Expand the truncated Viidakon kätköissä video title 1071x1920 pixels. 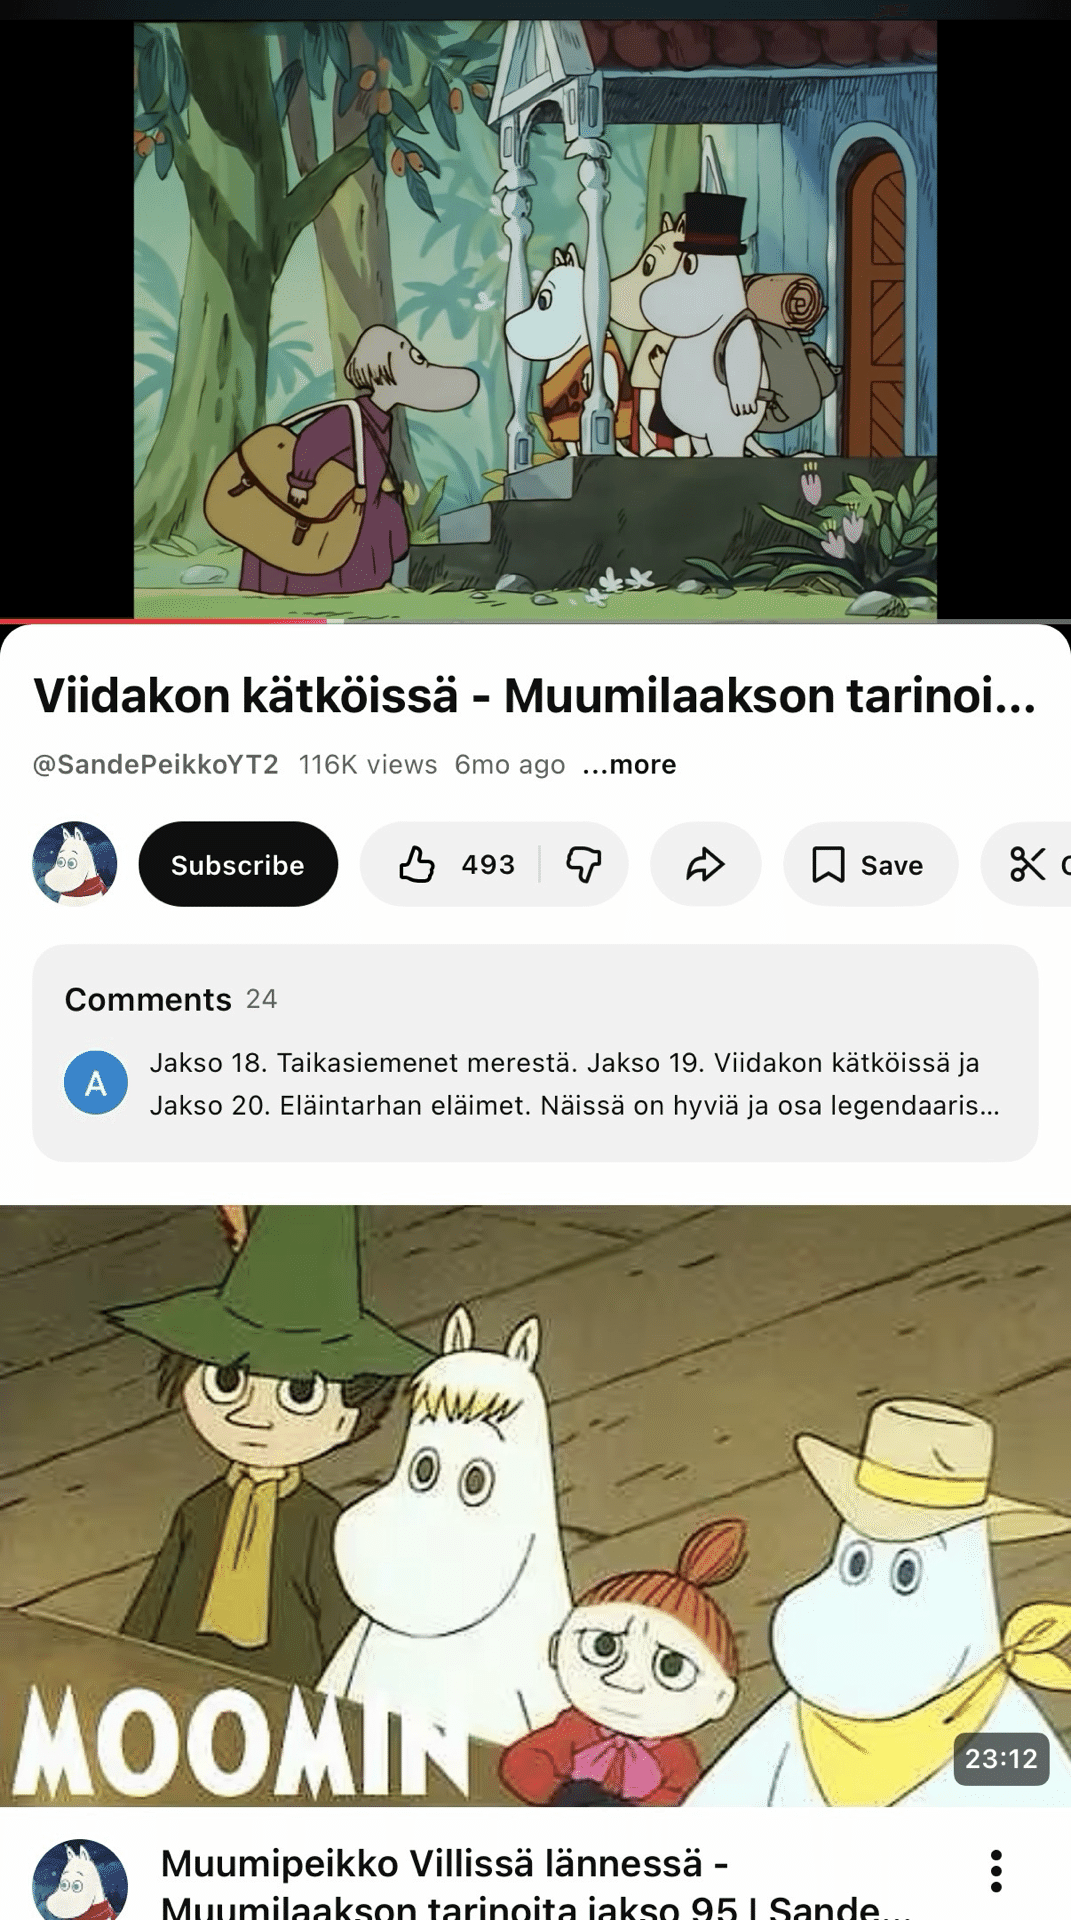(535, 695)
